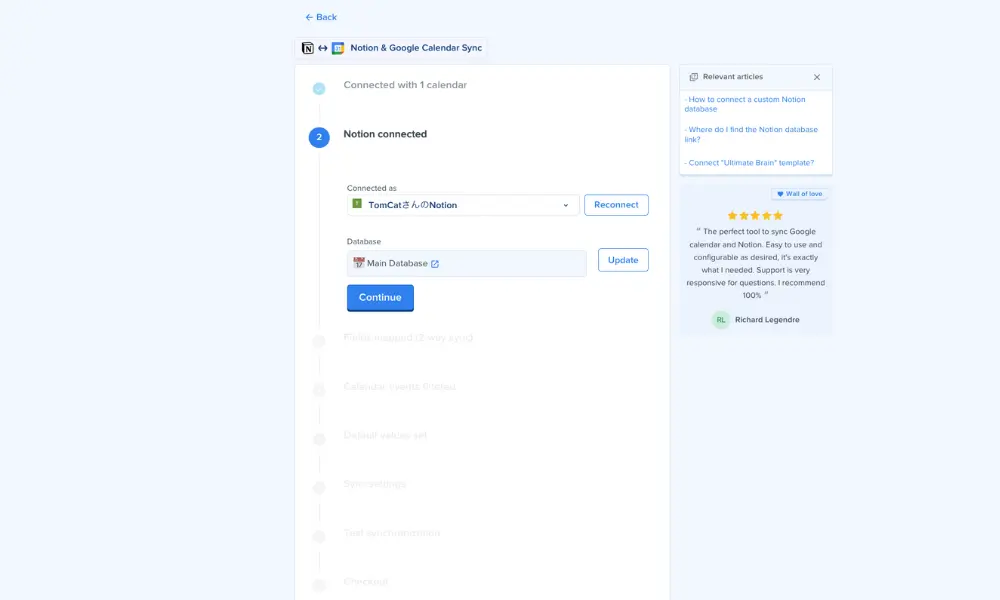Screen dimensions: 1000x600
Task: Click the Sync settings step
Action: 374,484
